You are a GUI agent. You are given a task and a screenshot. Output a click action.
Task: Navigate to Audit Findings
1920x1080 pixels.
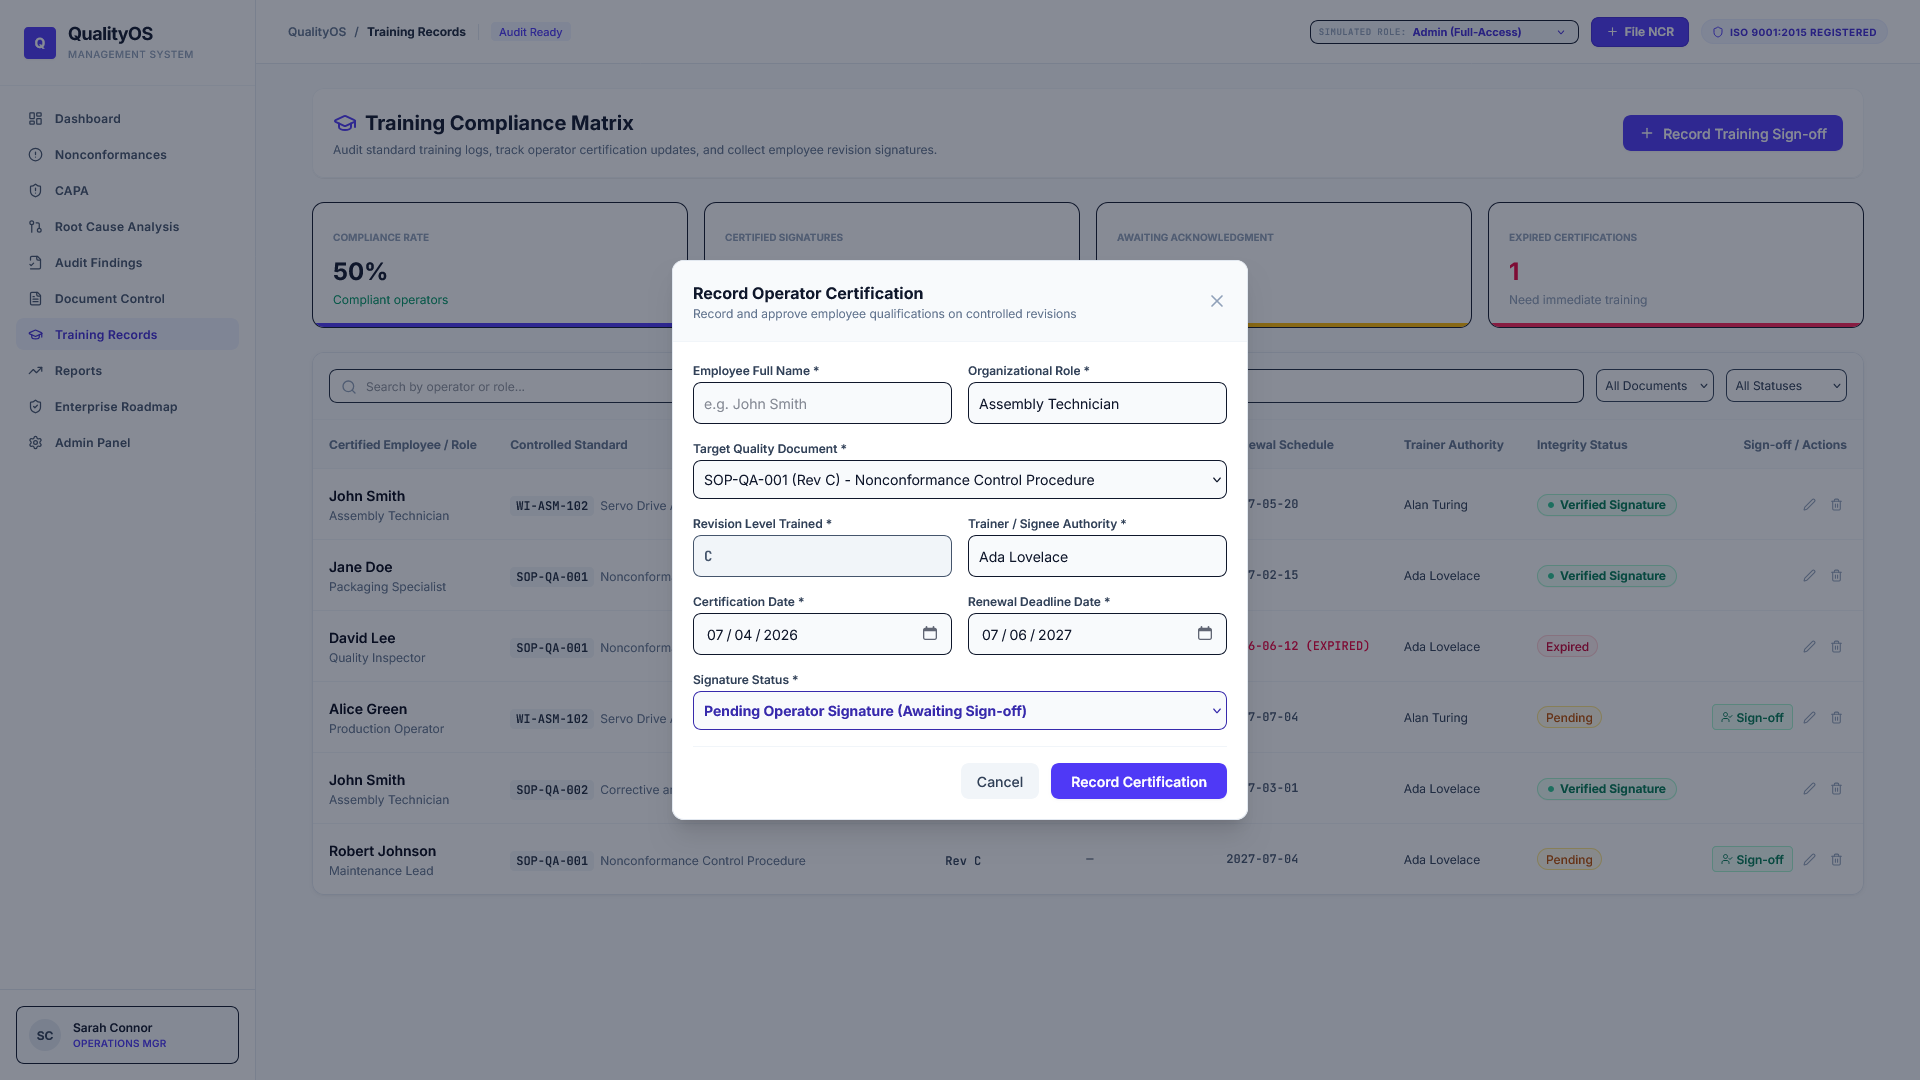click(x=127, y=262)
